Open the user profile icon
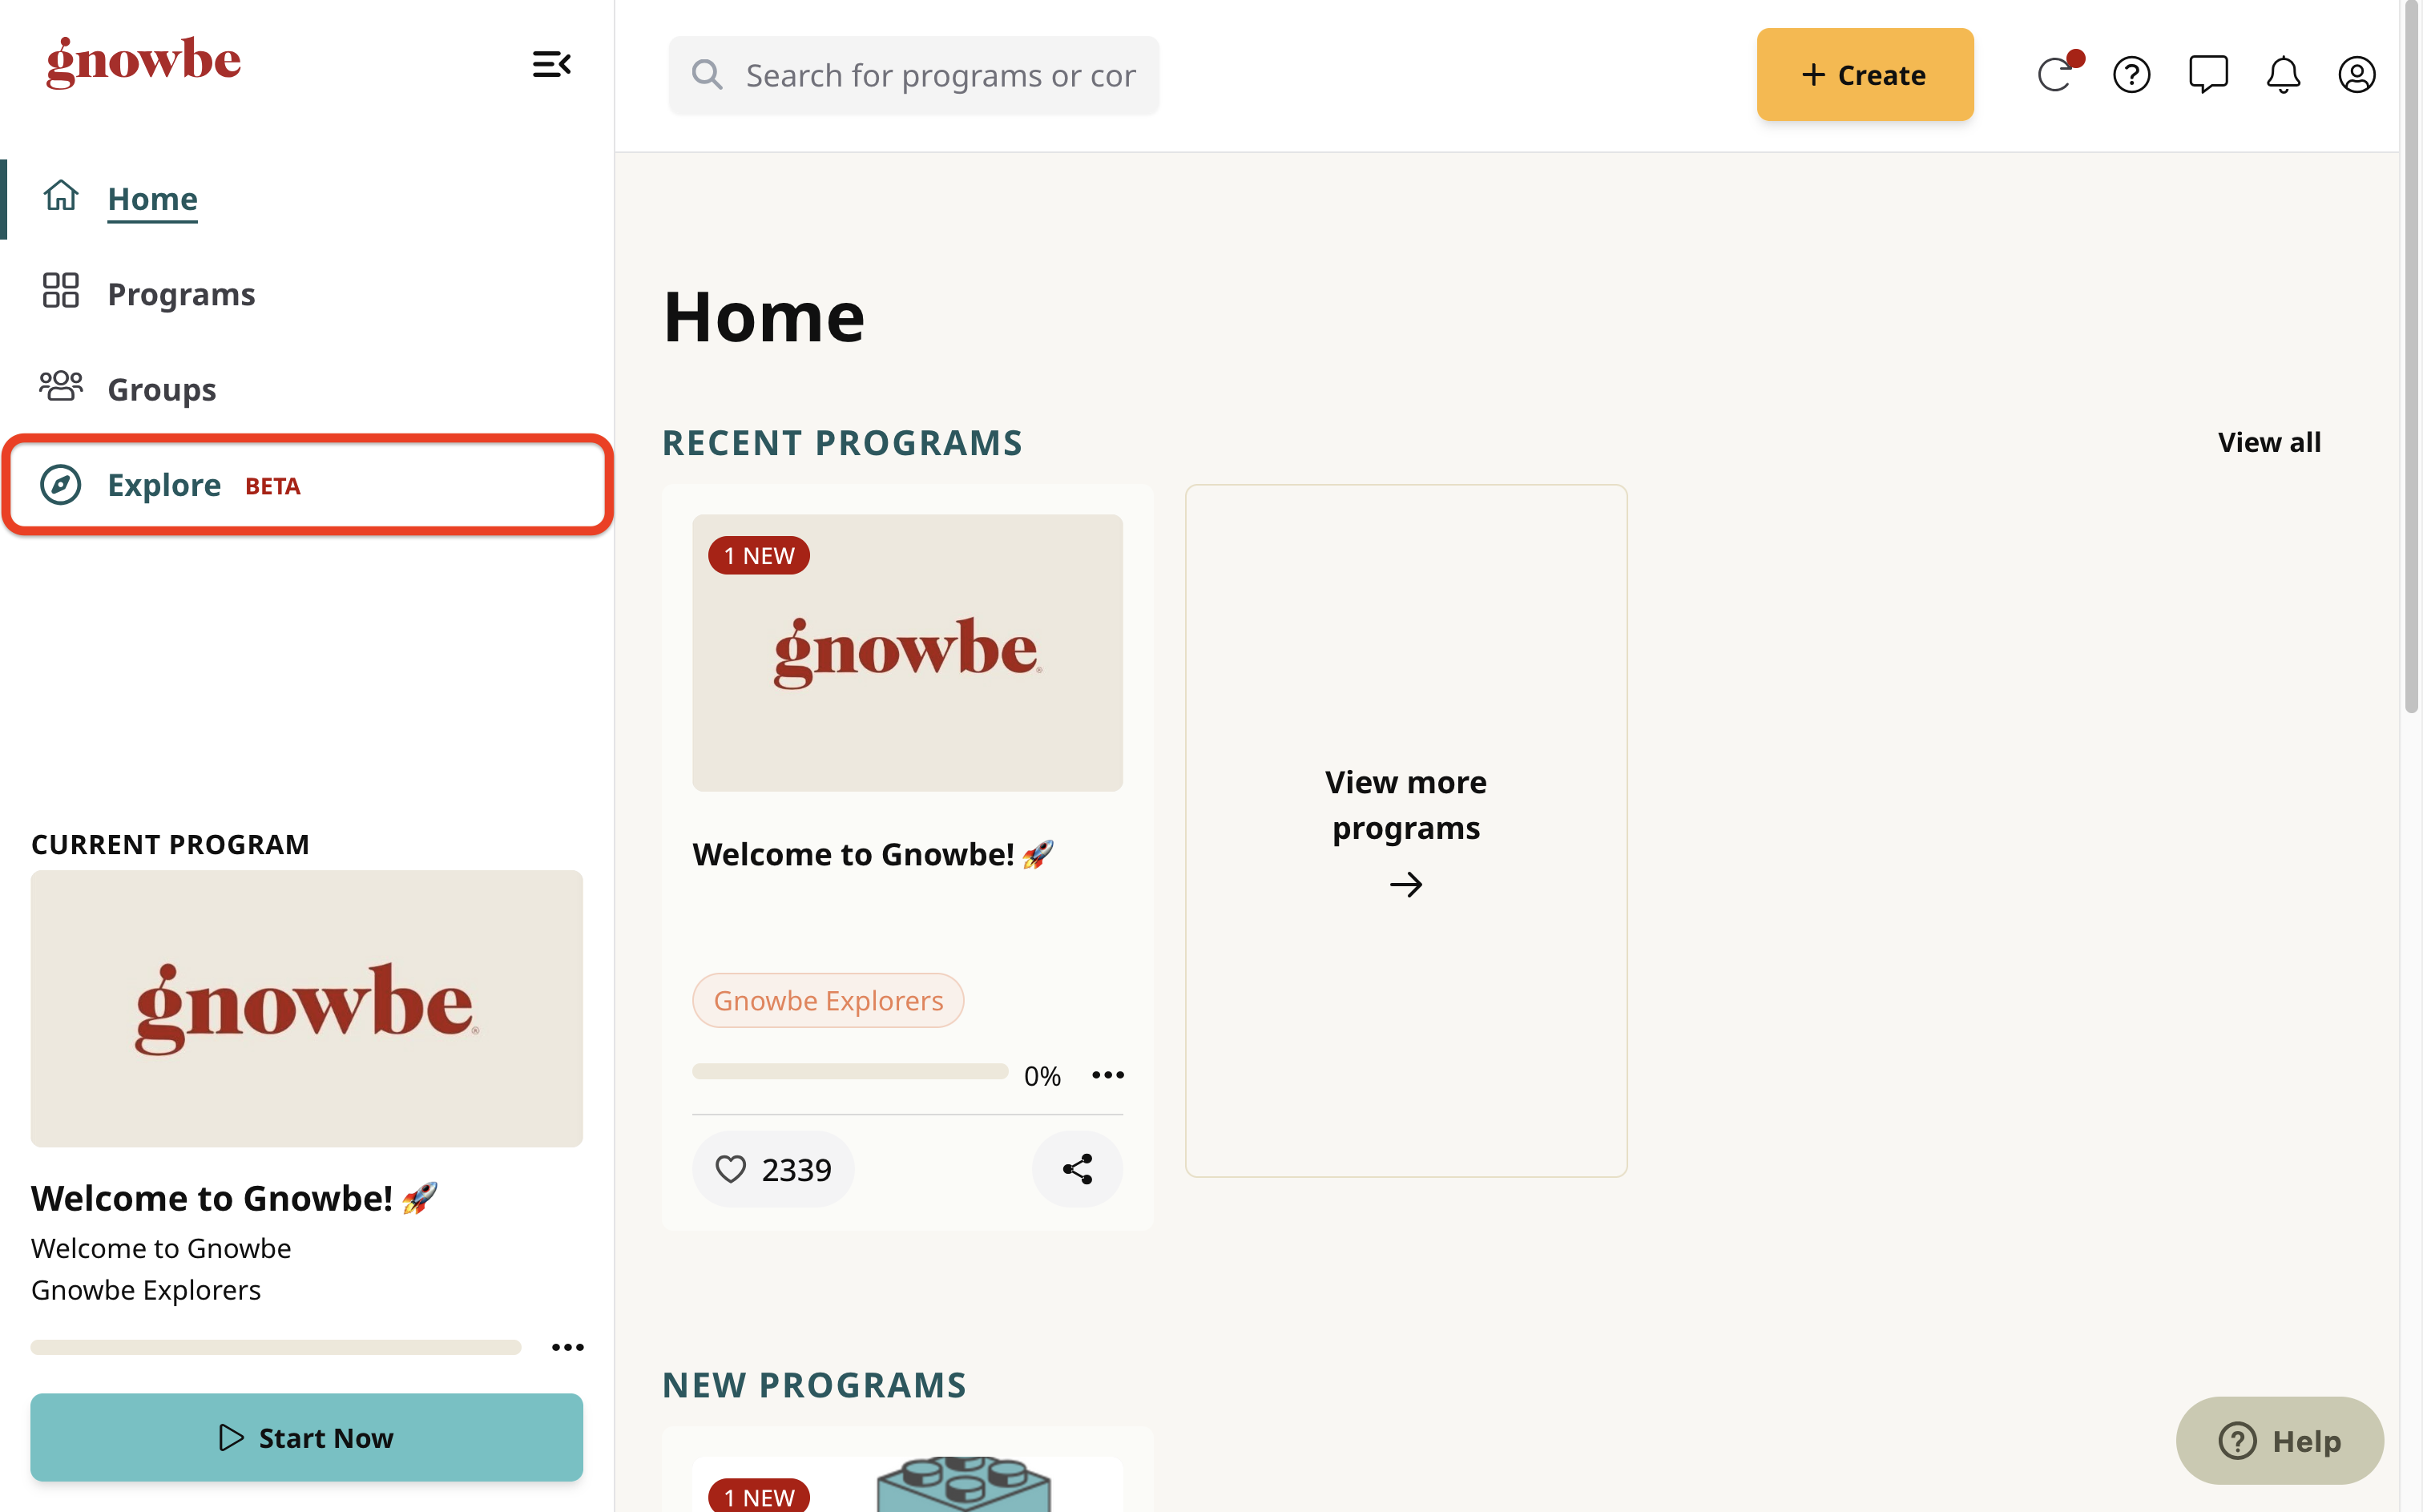Image resolution: width=2423 pixels, height=1512 pixels. (x=2356, y=74)
